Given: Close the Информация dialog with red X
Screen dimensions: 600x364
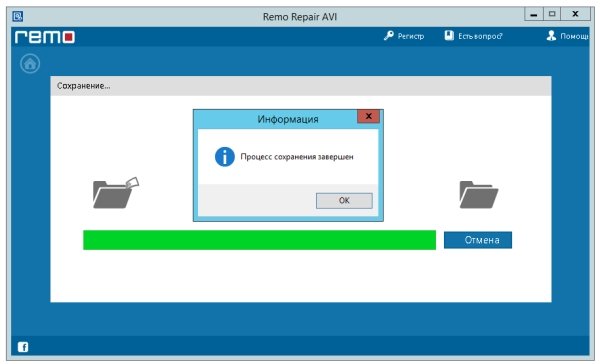Looking at the screenshot, I should [x=368, y=116].
